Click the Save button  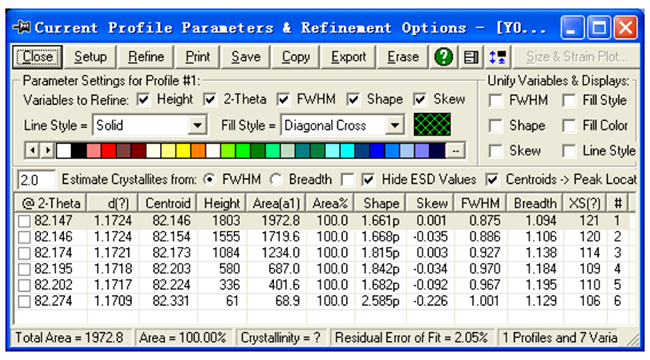click(x=246, y=57)
